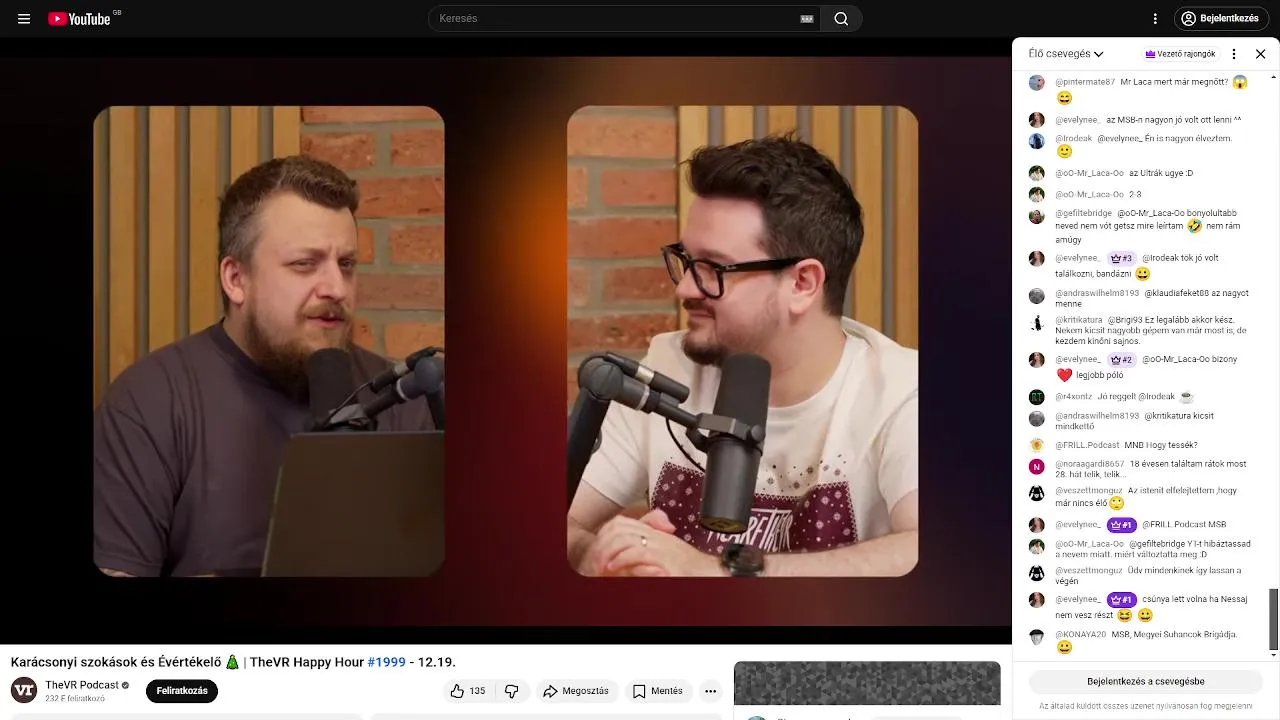The width and height of the screenshot is (1280, 720).
Task: Click @noraagardi8657 avatar in chat
Action: point(1037,466)
